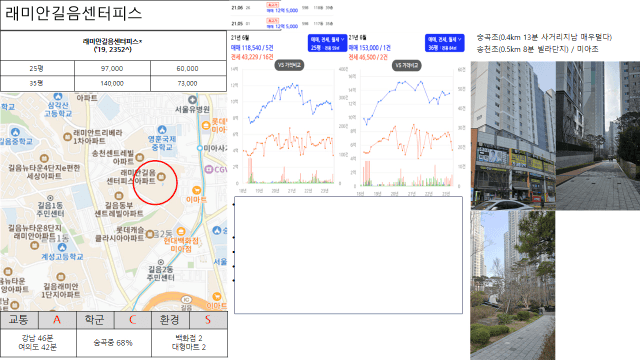Click the 길음2동 주민센터 marker
Image resolution: width=640 pixels, height=360 pixels.
click(x=161, y=262)
